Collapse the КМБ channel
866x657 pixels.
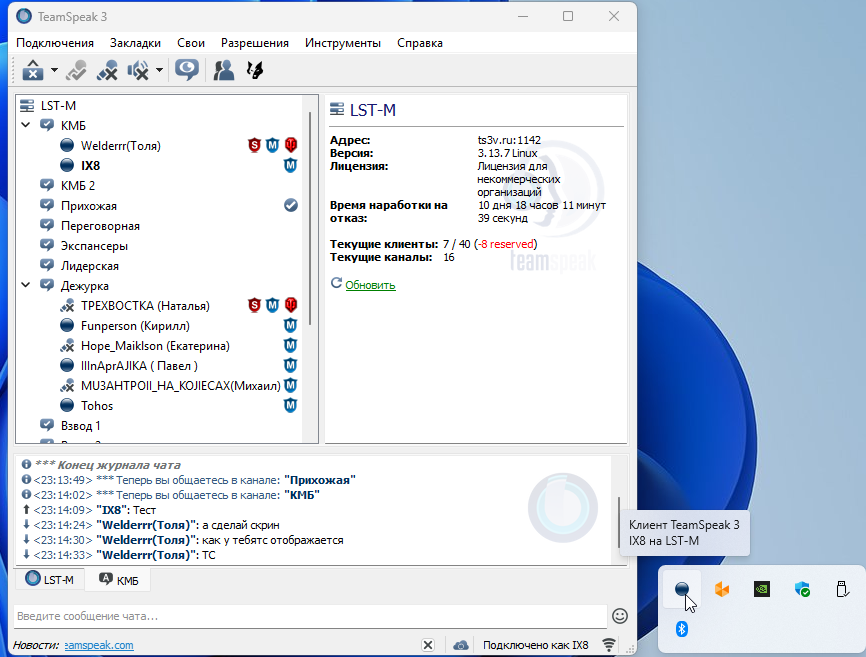(x=25, y=125)
